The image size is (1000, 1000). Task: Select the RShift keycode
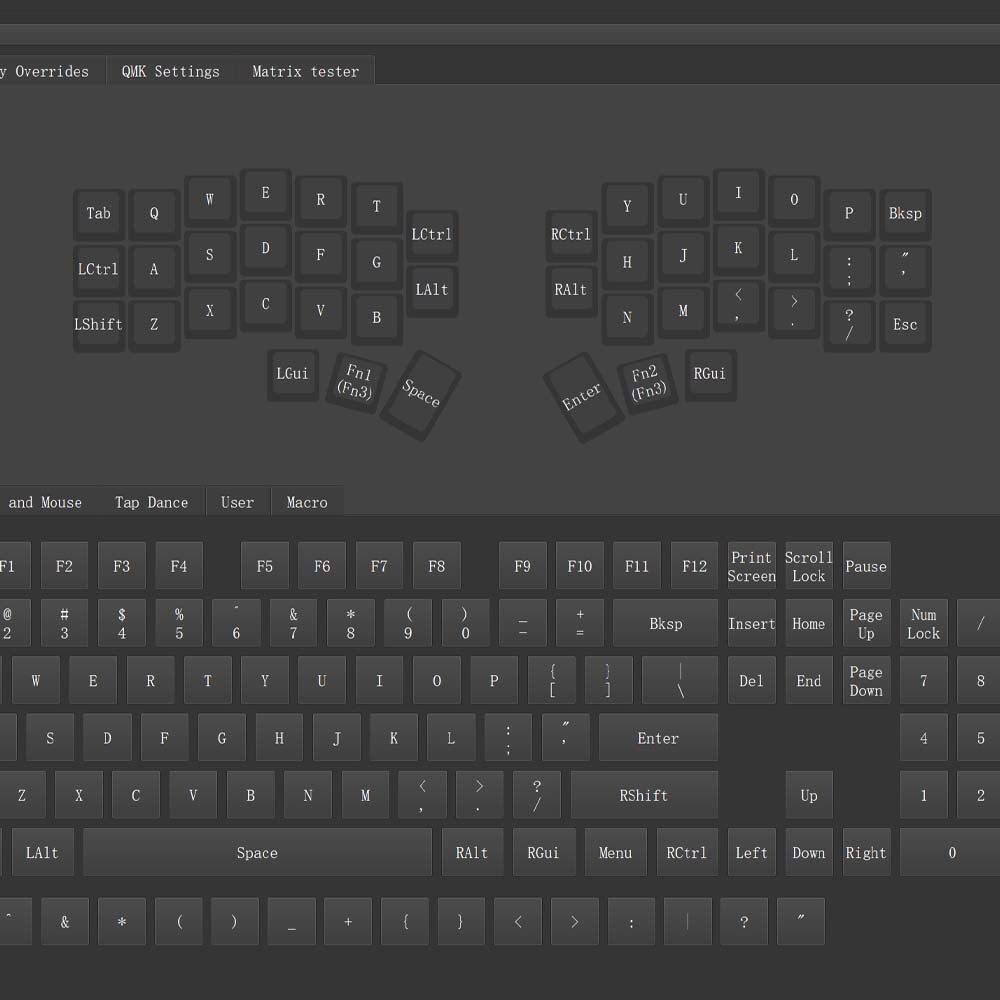(x=643, y=796)
